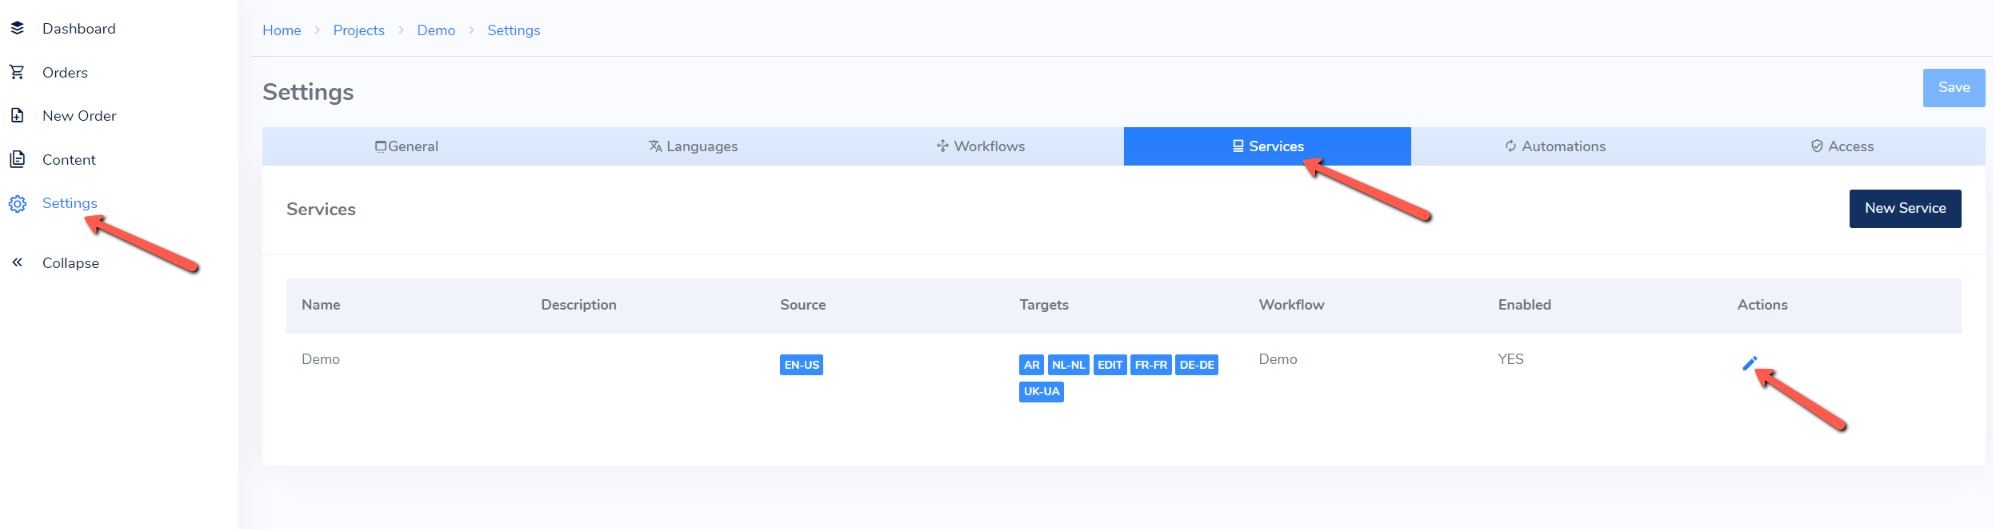
Task: Click the Settings breadcrumb link
Action: point(514,30)
